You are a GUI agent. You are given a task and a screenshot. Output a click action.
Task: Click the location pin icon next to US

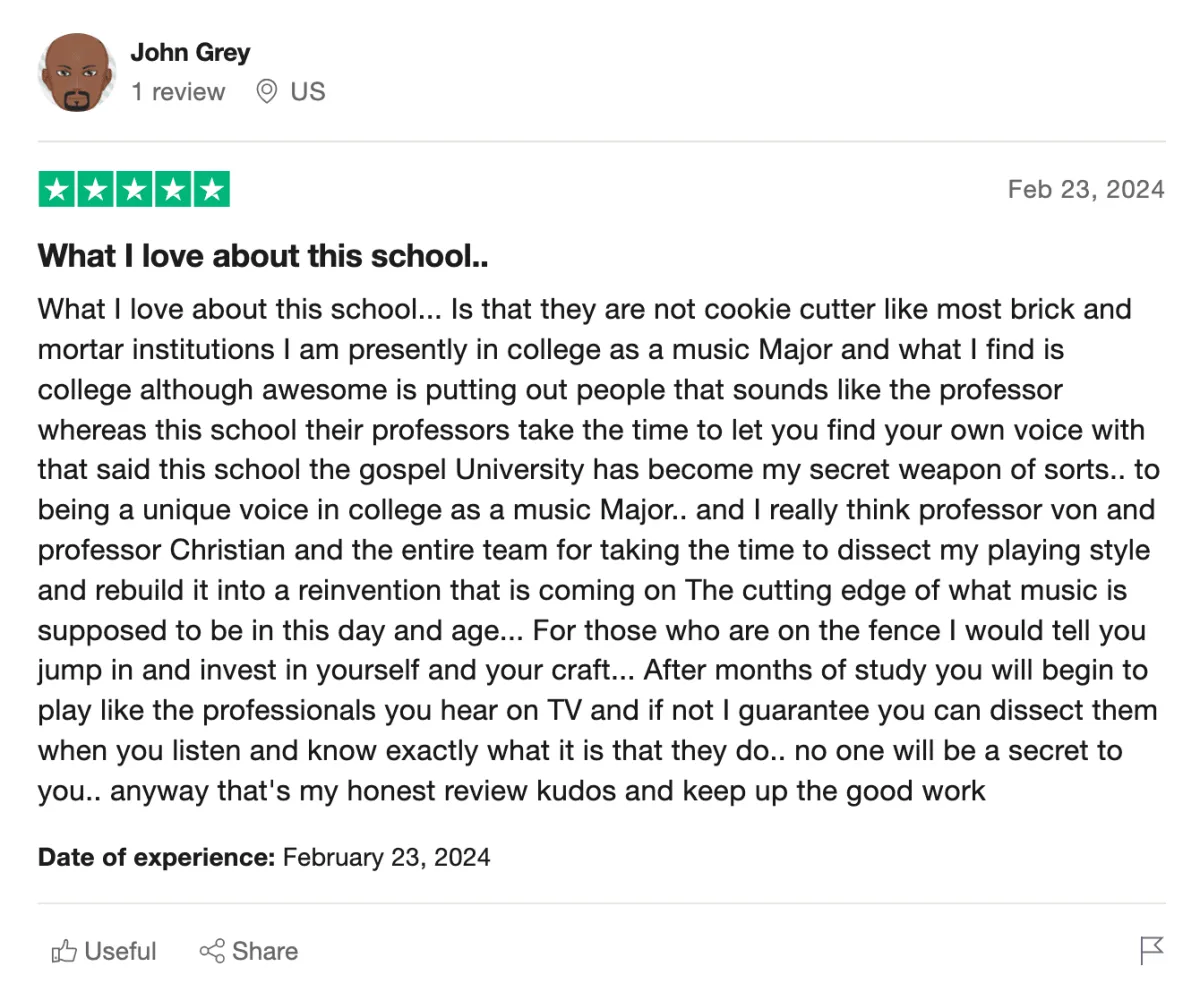coord(266,92)
